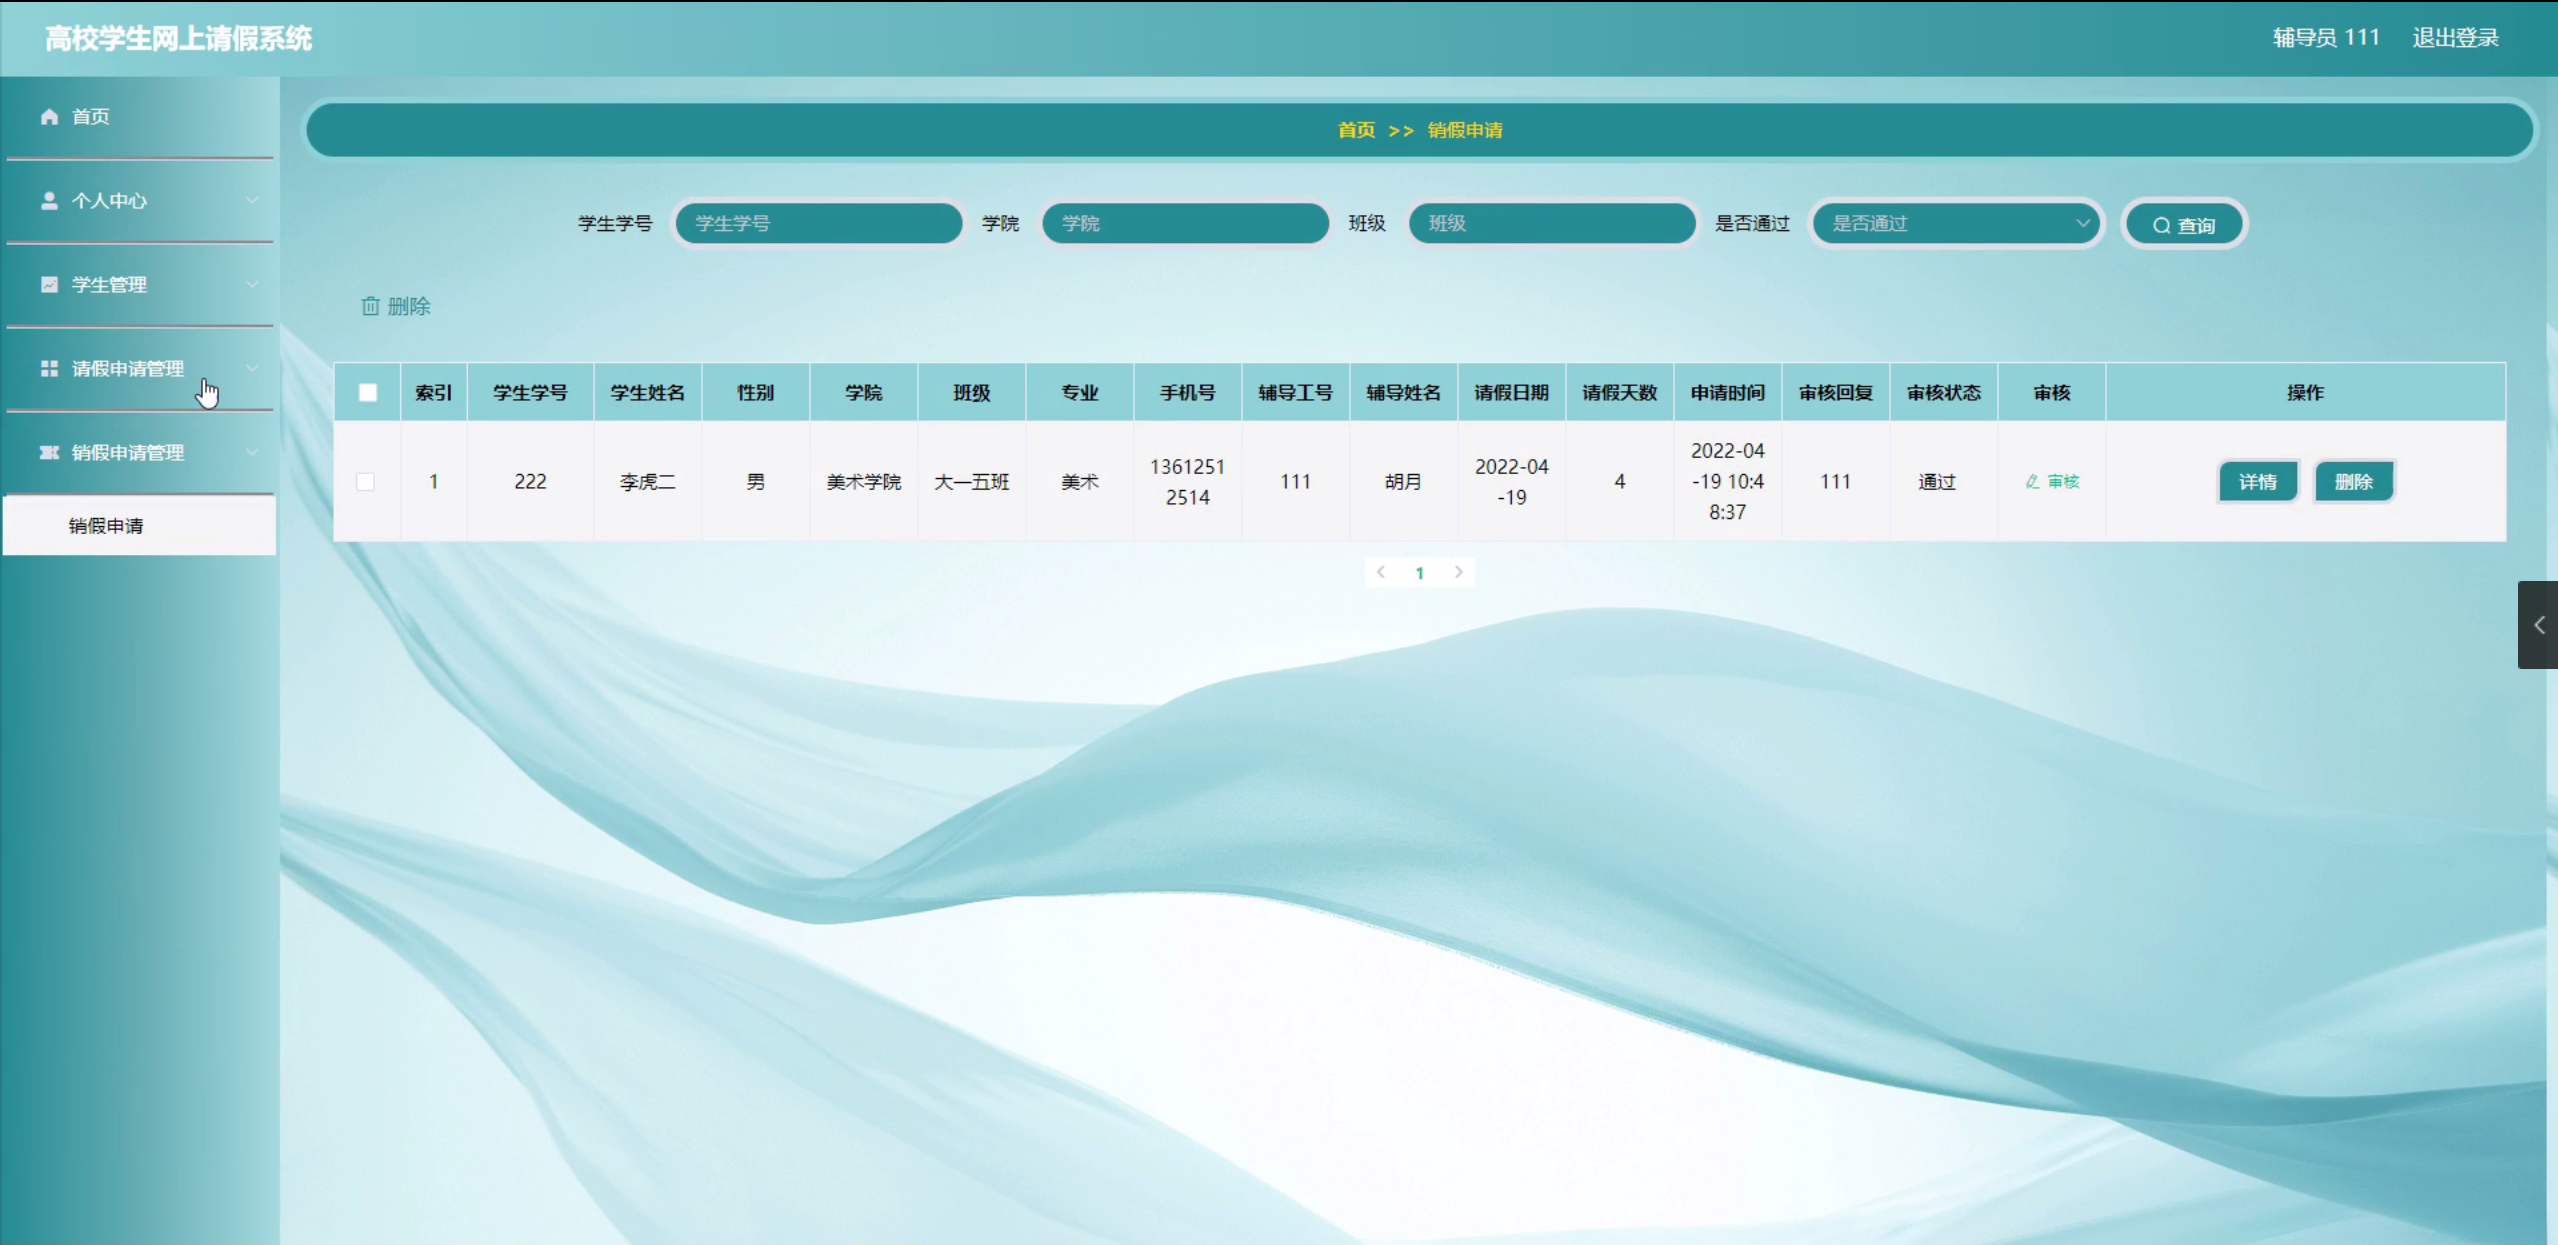Check the checkbox for row 1
Screen dimensions: 2558x1245
366,482
